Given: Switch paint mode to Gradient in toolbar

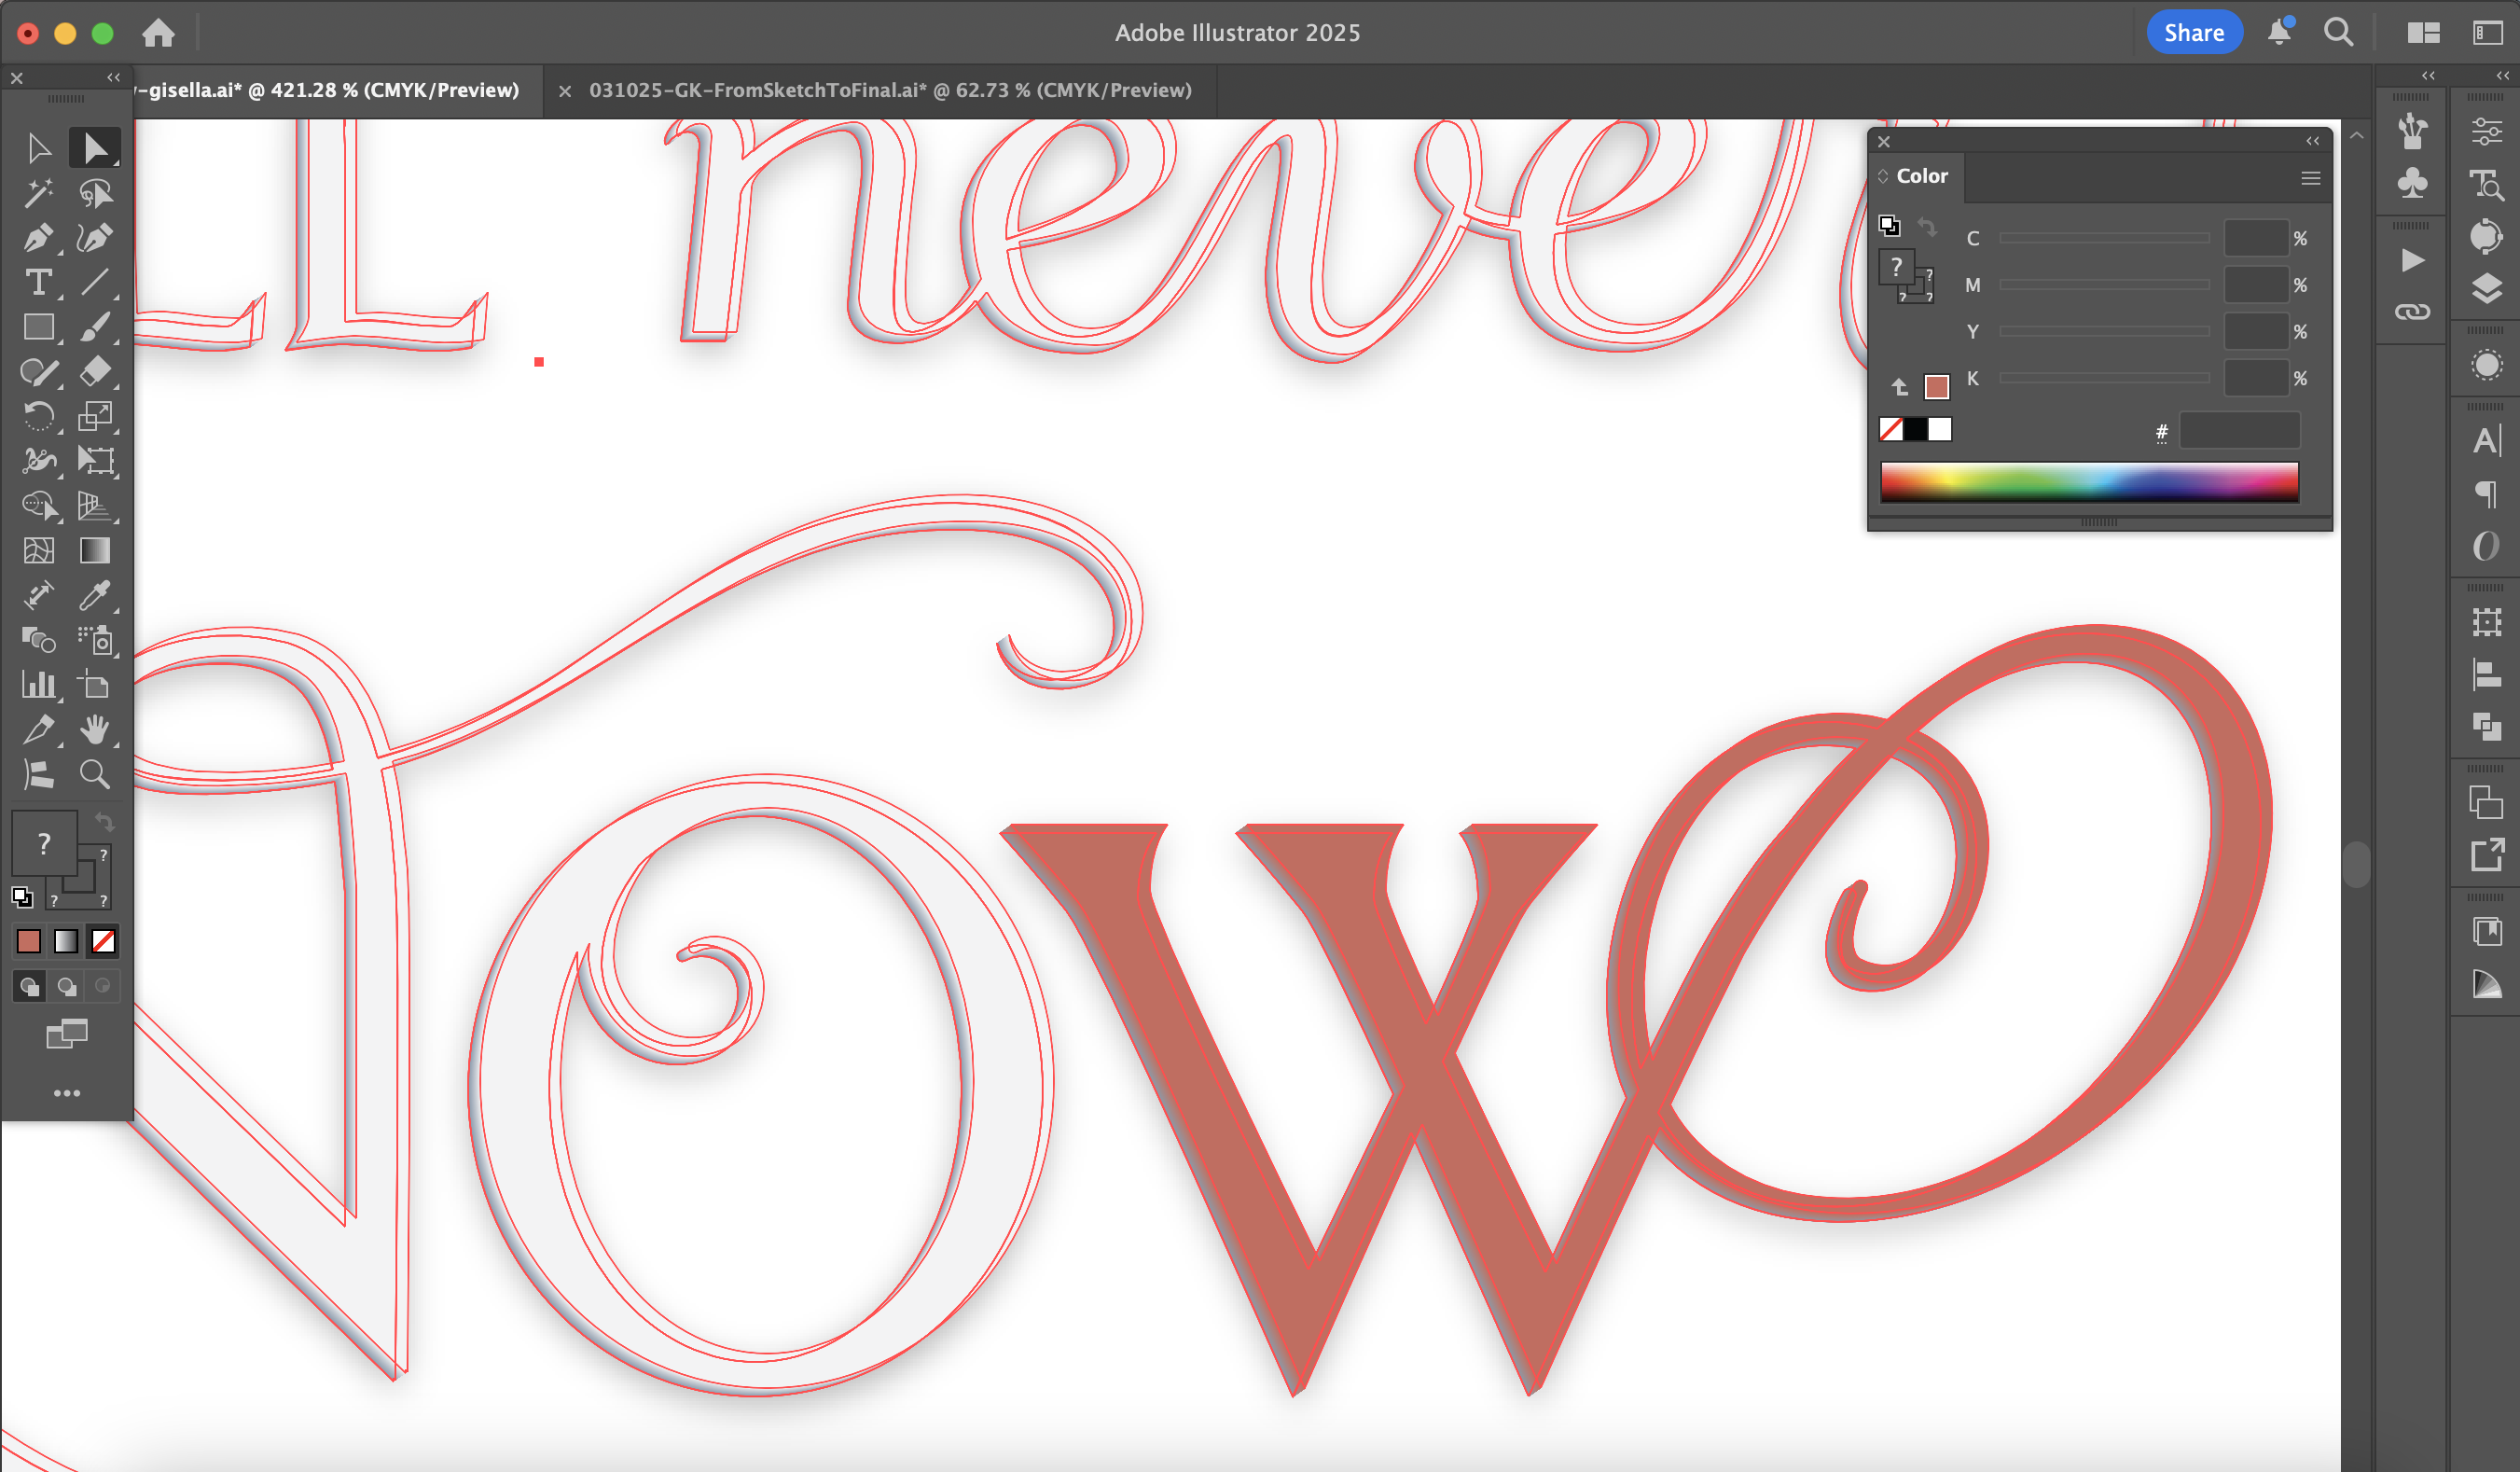Looking at the screenshot, I should click(66, 941).
